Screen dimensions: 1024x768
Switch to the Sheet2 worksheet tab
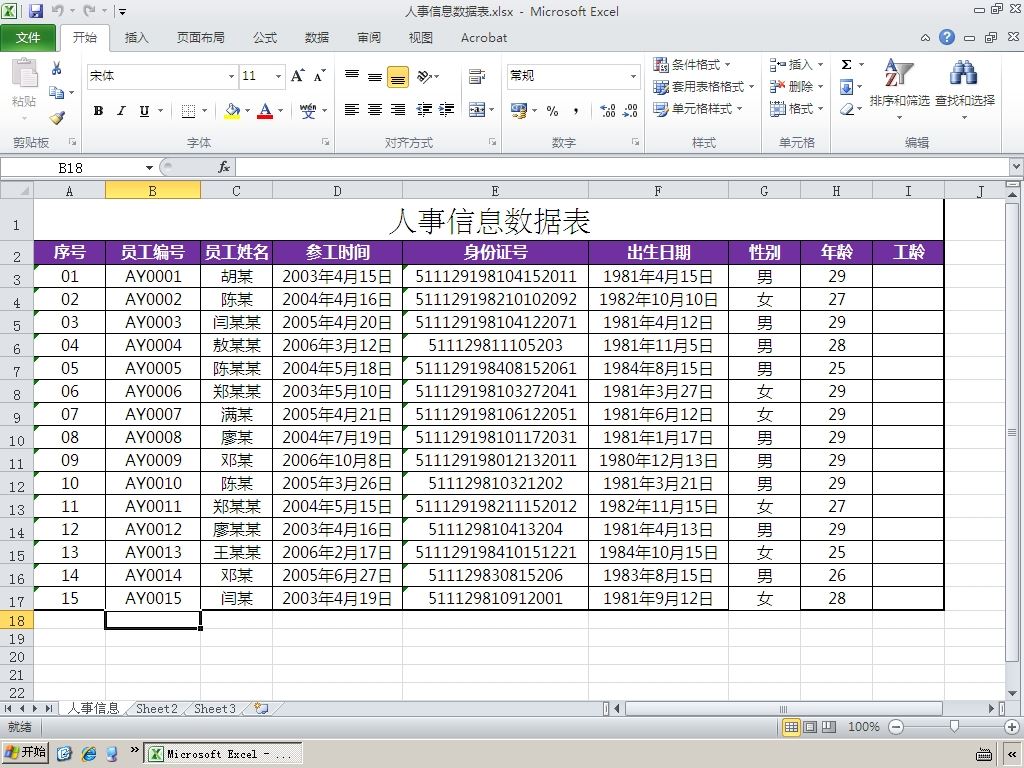pos(157,709)
